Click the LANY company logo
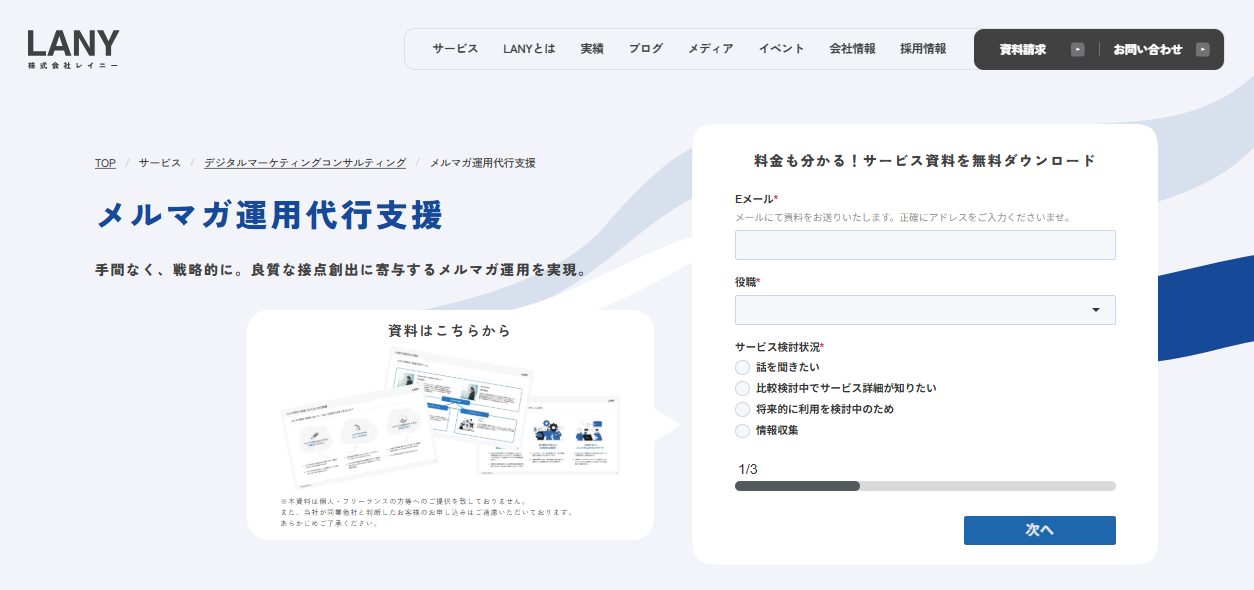The height and width of the screenshot is (590, 1254). point(73,49)
